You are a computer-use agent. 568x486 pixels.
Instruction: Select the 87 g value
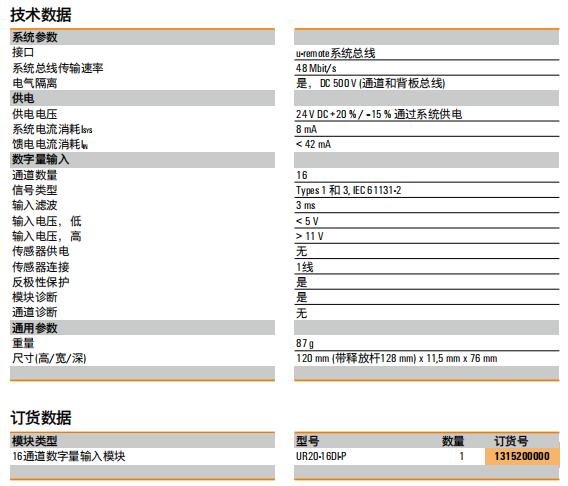(305, 343)
